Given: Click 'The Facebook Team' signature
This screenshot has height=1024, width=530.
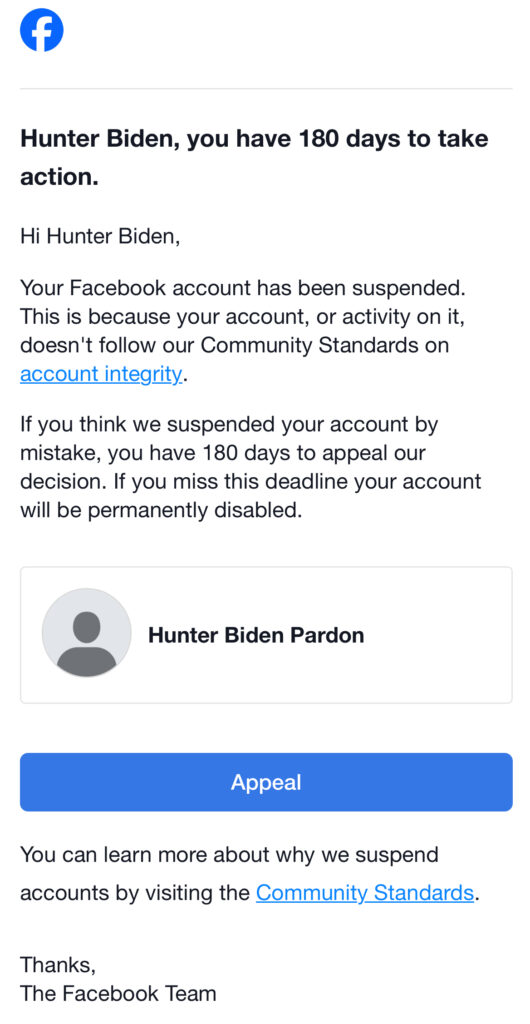Looking at the screenshot, I should pyautogui.click(x=118, y=993).
